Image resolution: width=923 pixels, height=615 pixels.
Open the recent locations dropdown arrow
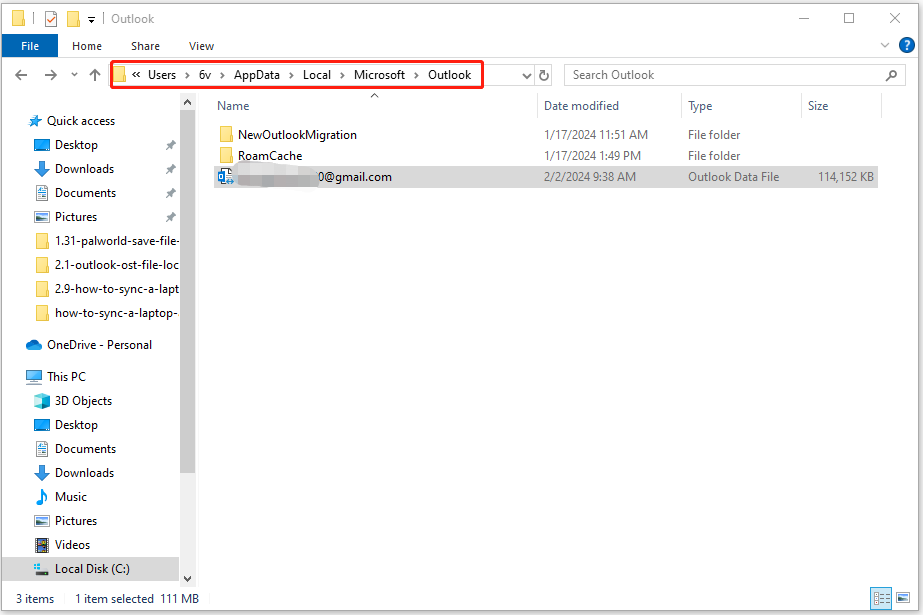coord(74,75)
